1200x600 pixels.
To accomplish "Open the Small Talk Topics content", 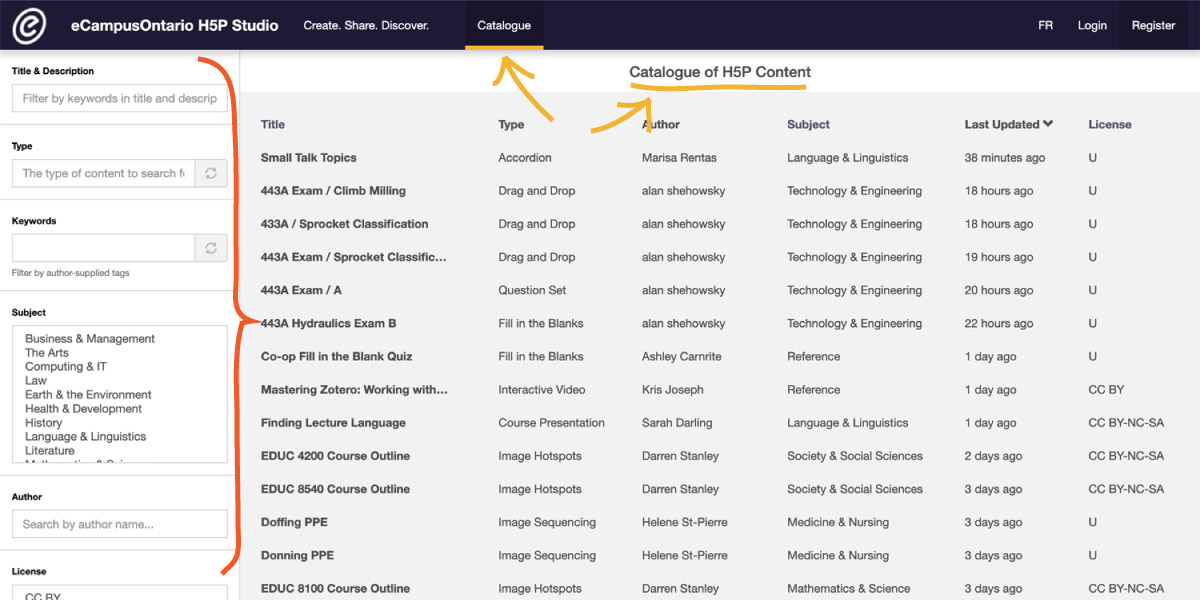I will click(x=309, y=158).
